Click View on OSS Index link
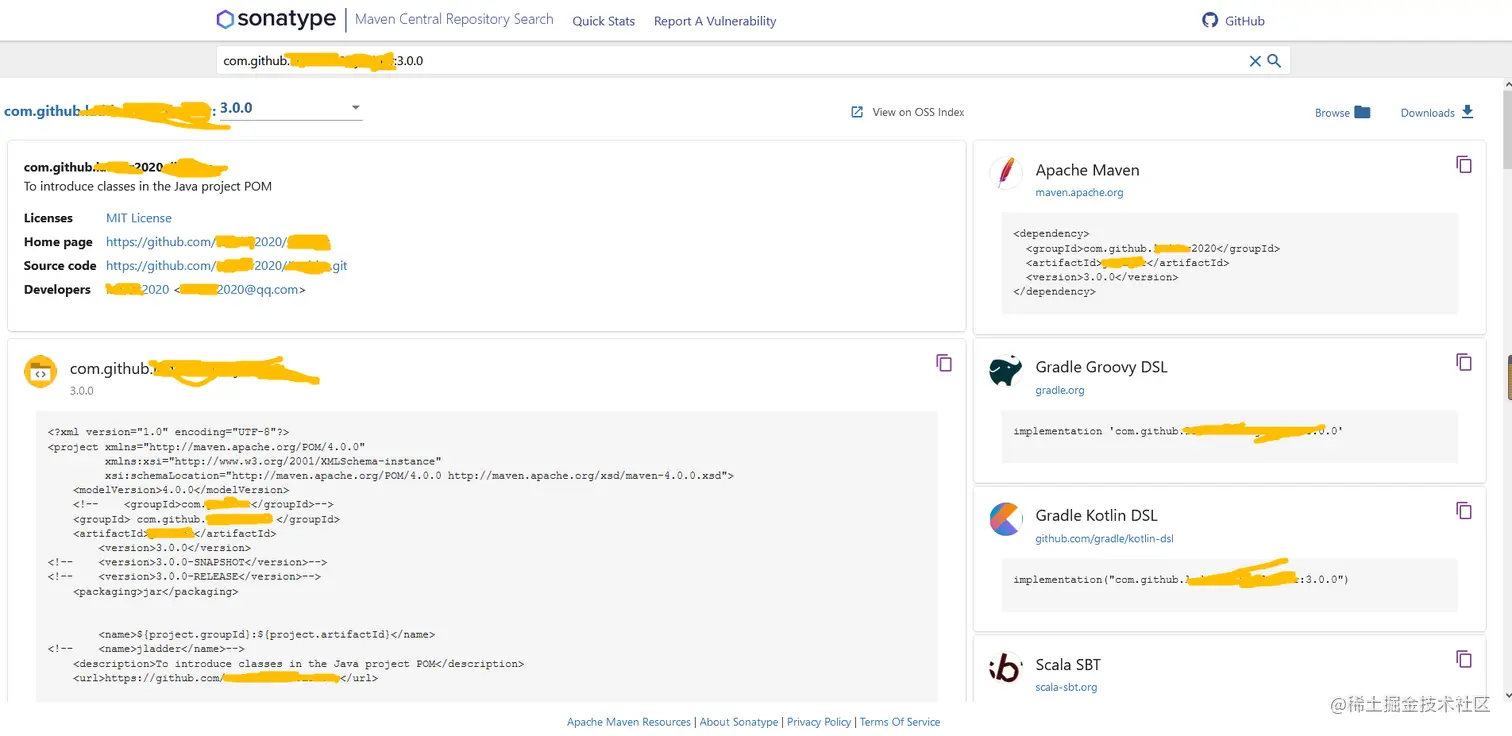 coord(918,112)
